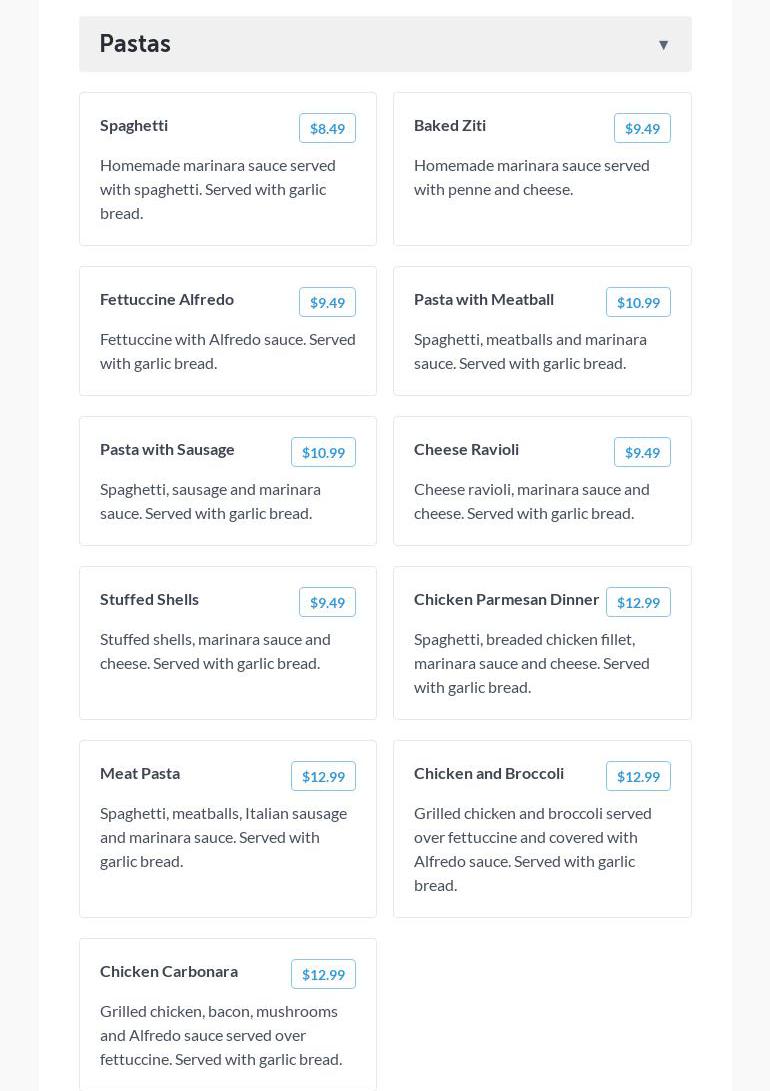Click Pasta with Meatball $10.99 price
Screen dimensions: 770x1091
click(x=638, y=302)
